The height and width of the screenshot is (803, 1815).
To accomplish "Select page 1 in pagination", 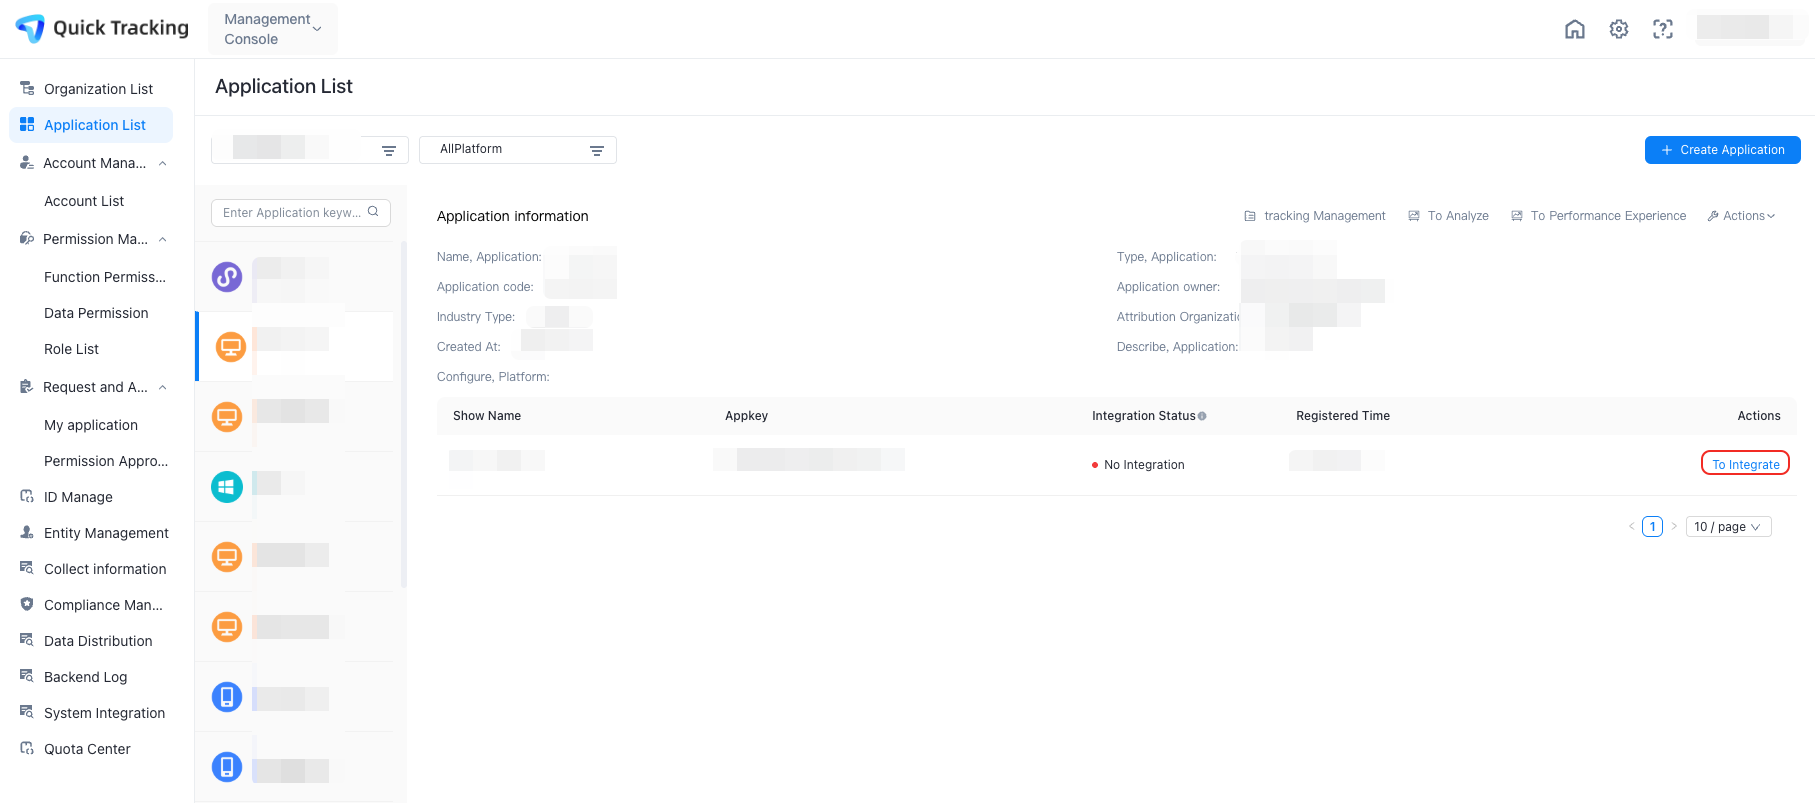I will point(1652,527).
